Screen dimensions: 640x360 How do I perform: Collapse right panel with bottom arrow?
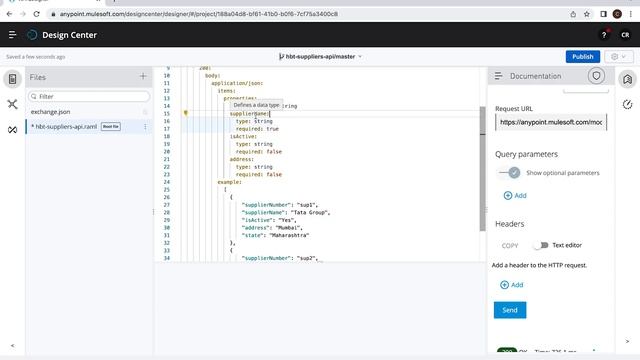[x=627, y=341]
